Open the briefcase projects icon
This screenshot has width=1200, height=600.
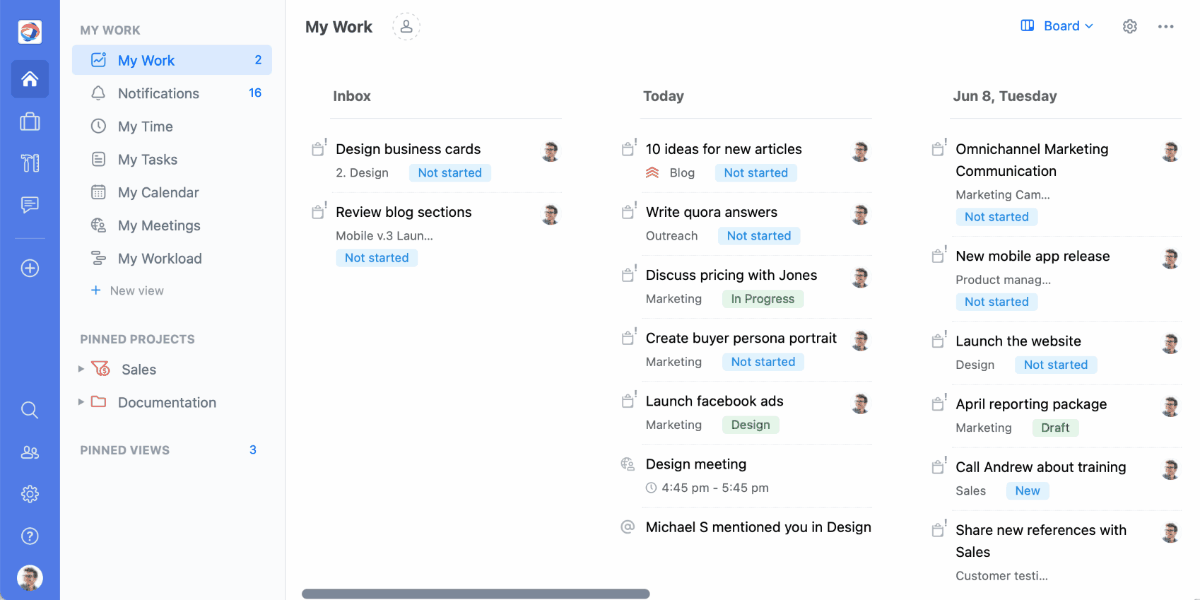[x=30, y=122]
